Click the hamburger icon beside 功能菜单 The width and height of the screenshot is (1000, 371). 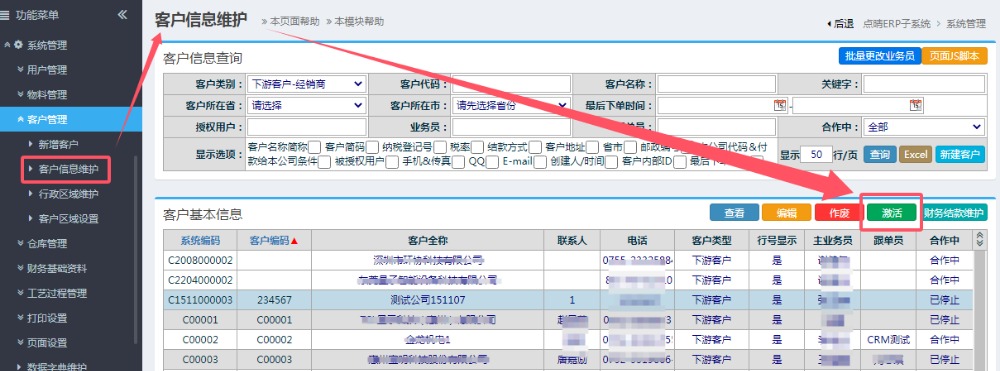(6, 15)
